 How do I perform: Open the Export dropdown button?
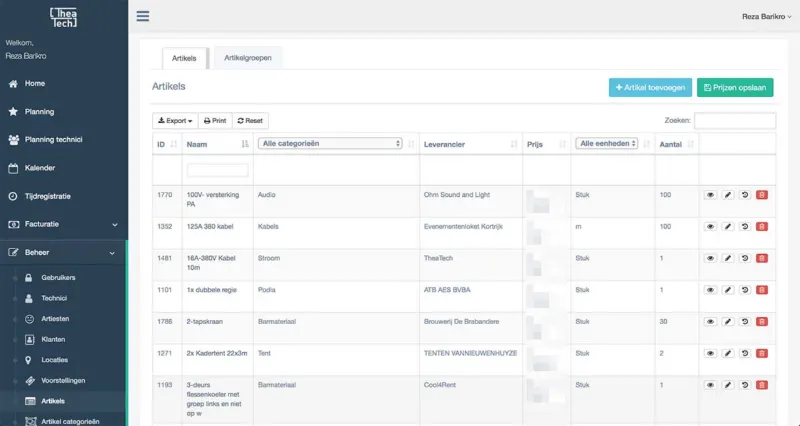(x=175, y=121)
